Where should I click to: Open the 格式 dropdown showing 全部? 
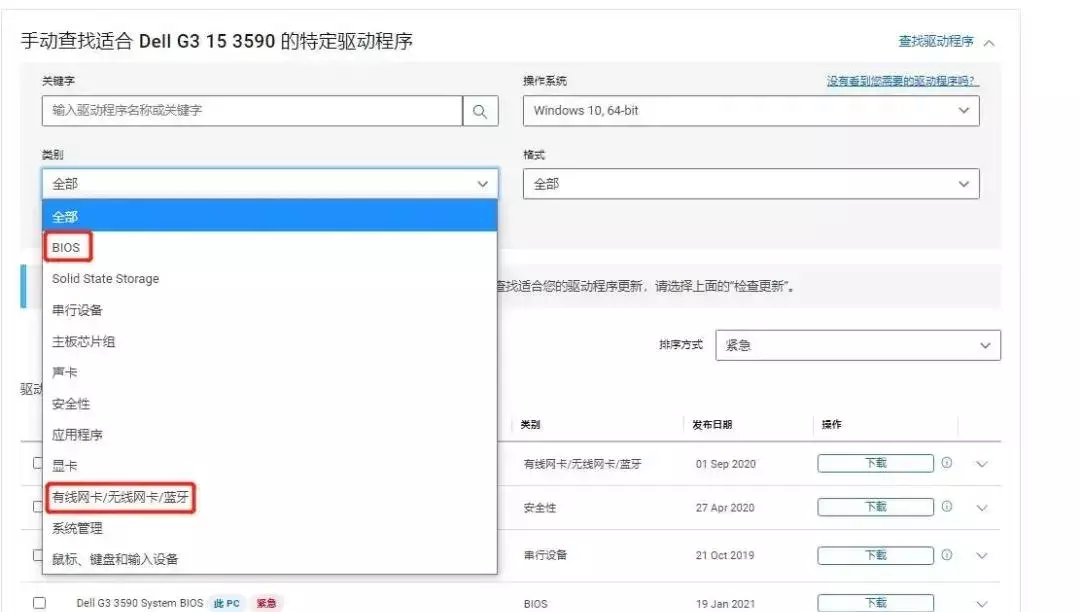tap(751, 184)
